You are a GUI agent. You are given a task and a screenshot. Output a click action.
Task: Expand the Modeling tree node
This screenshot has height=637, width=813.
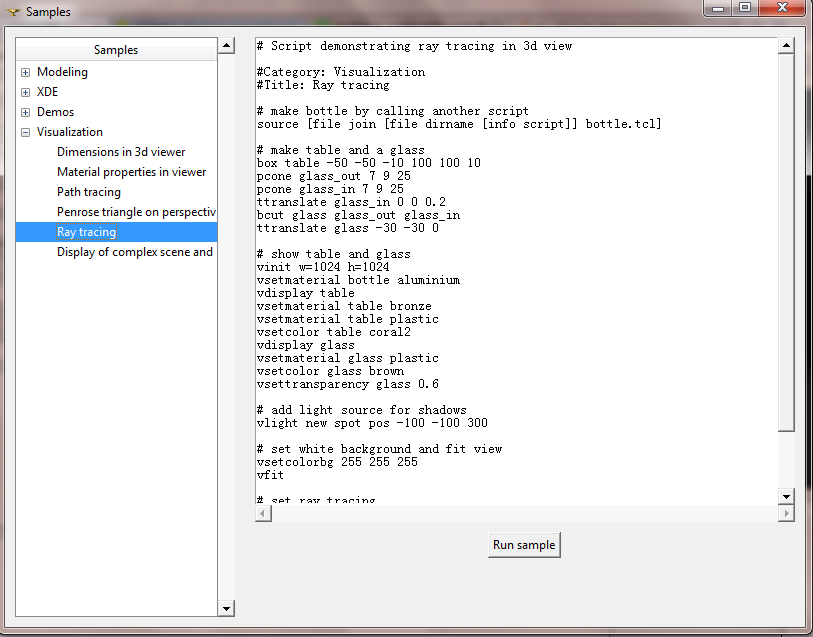[25, 72]
